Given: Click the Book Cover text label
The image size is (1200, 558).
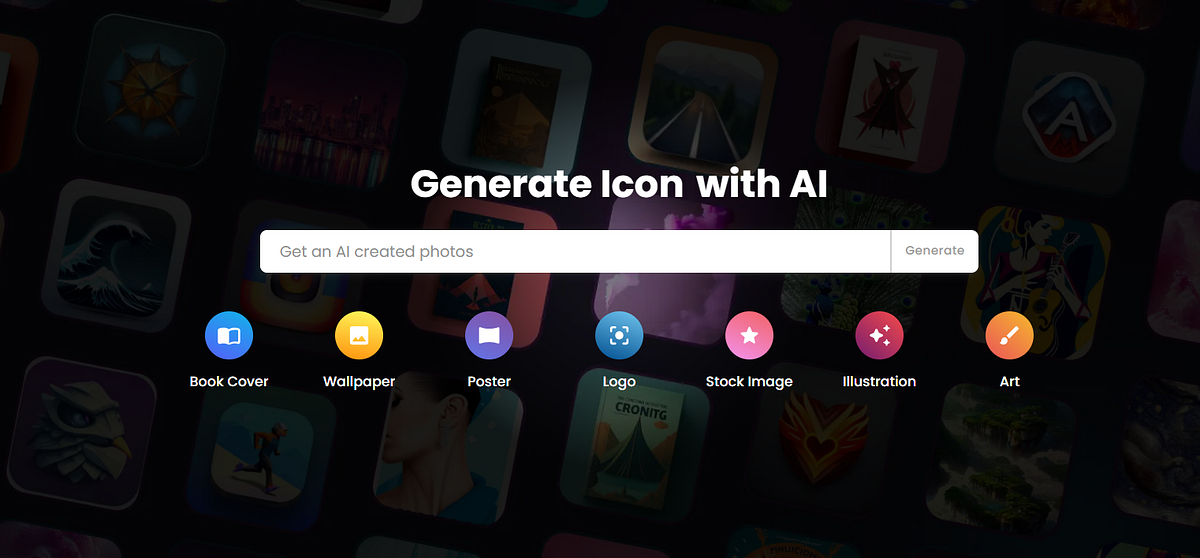Looking at the screenshot, I should [x=229, y=381].
